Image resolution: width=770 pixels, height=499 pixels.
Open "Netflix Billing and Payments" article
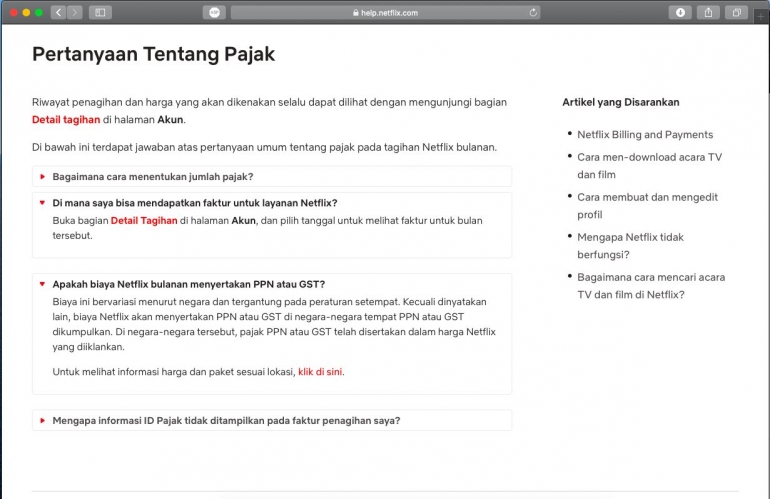coord(645,134)
